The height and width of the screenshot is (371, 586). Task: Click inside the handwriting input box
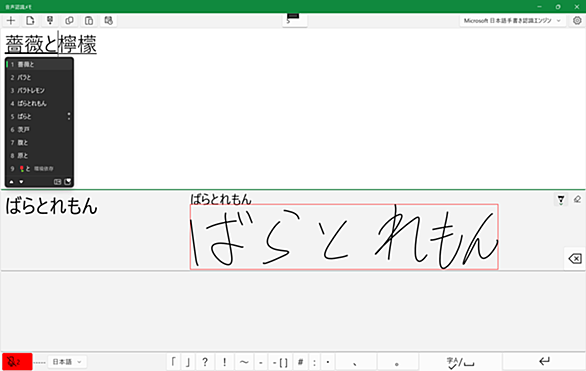tap(344, 236)
